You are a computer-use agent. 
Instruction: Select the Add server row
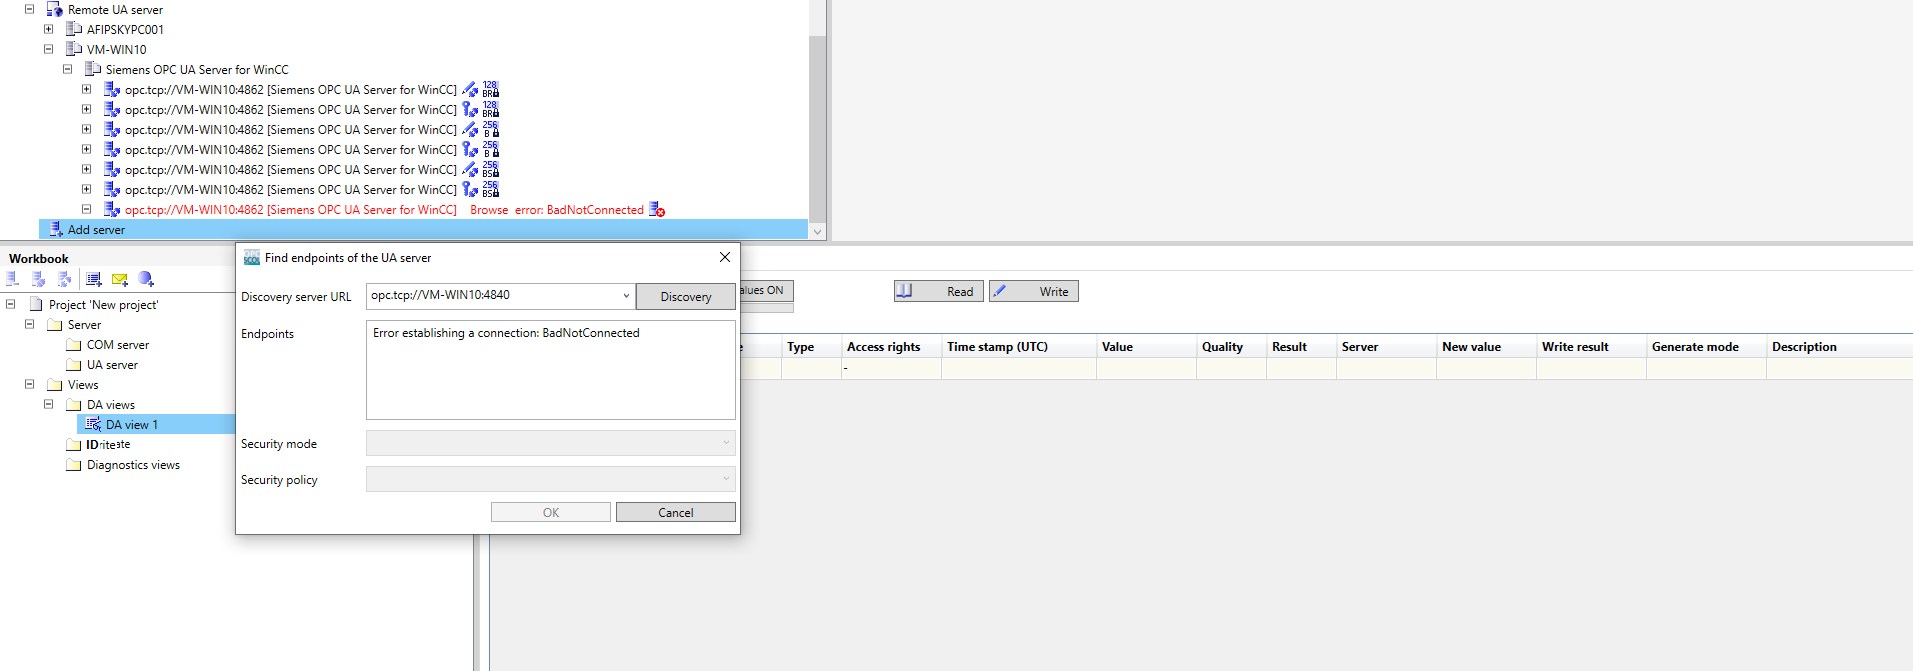(423, 229)
